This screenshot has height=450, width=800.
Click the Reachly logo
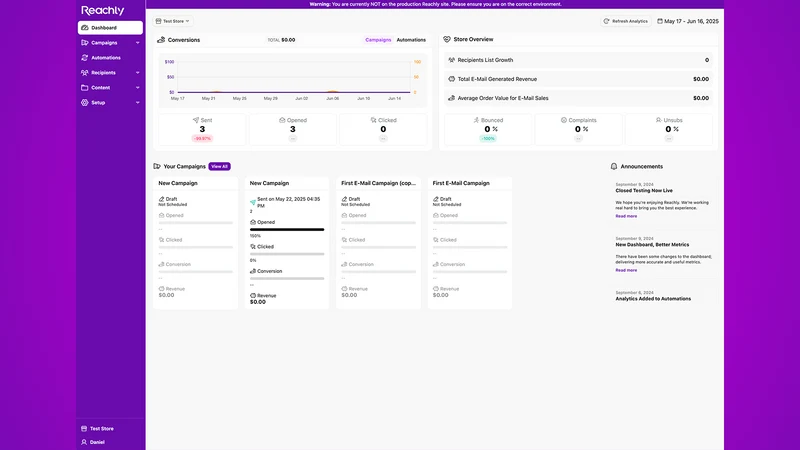103,10
